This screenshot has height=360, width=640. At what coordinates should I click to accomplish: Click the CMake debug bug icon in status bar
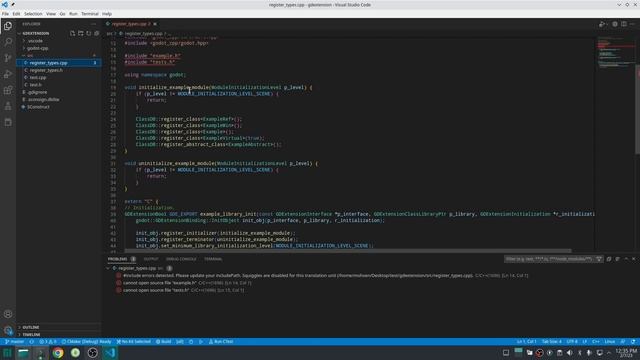click(x=191, y=341)
